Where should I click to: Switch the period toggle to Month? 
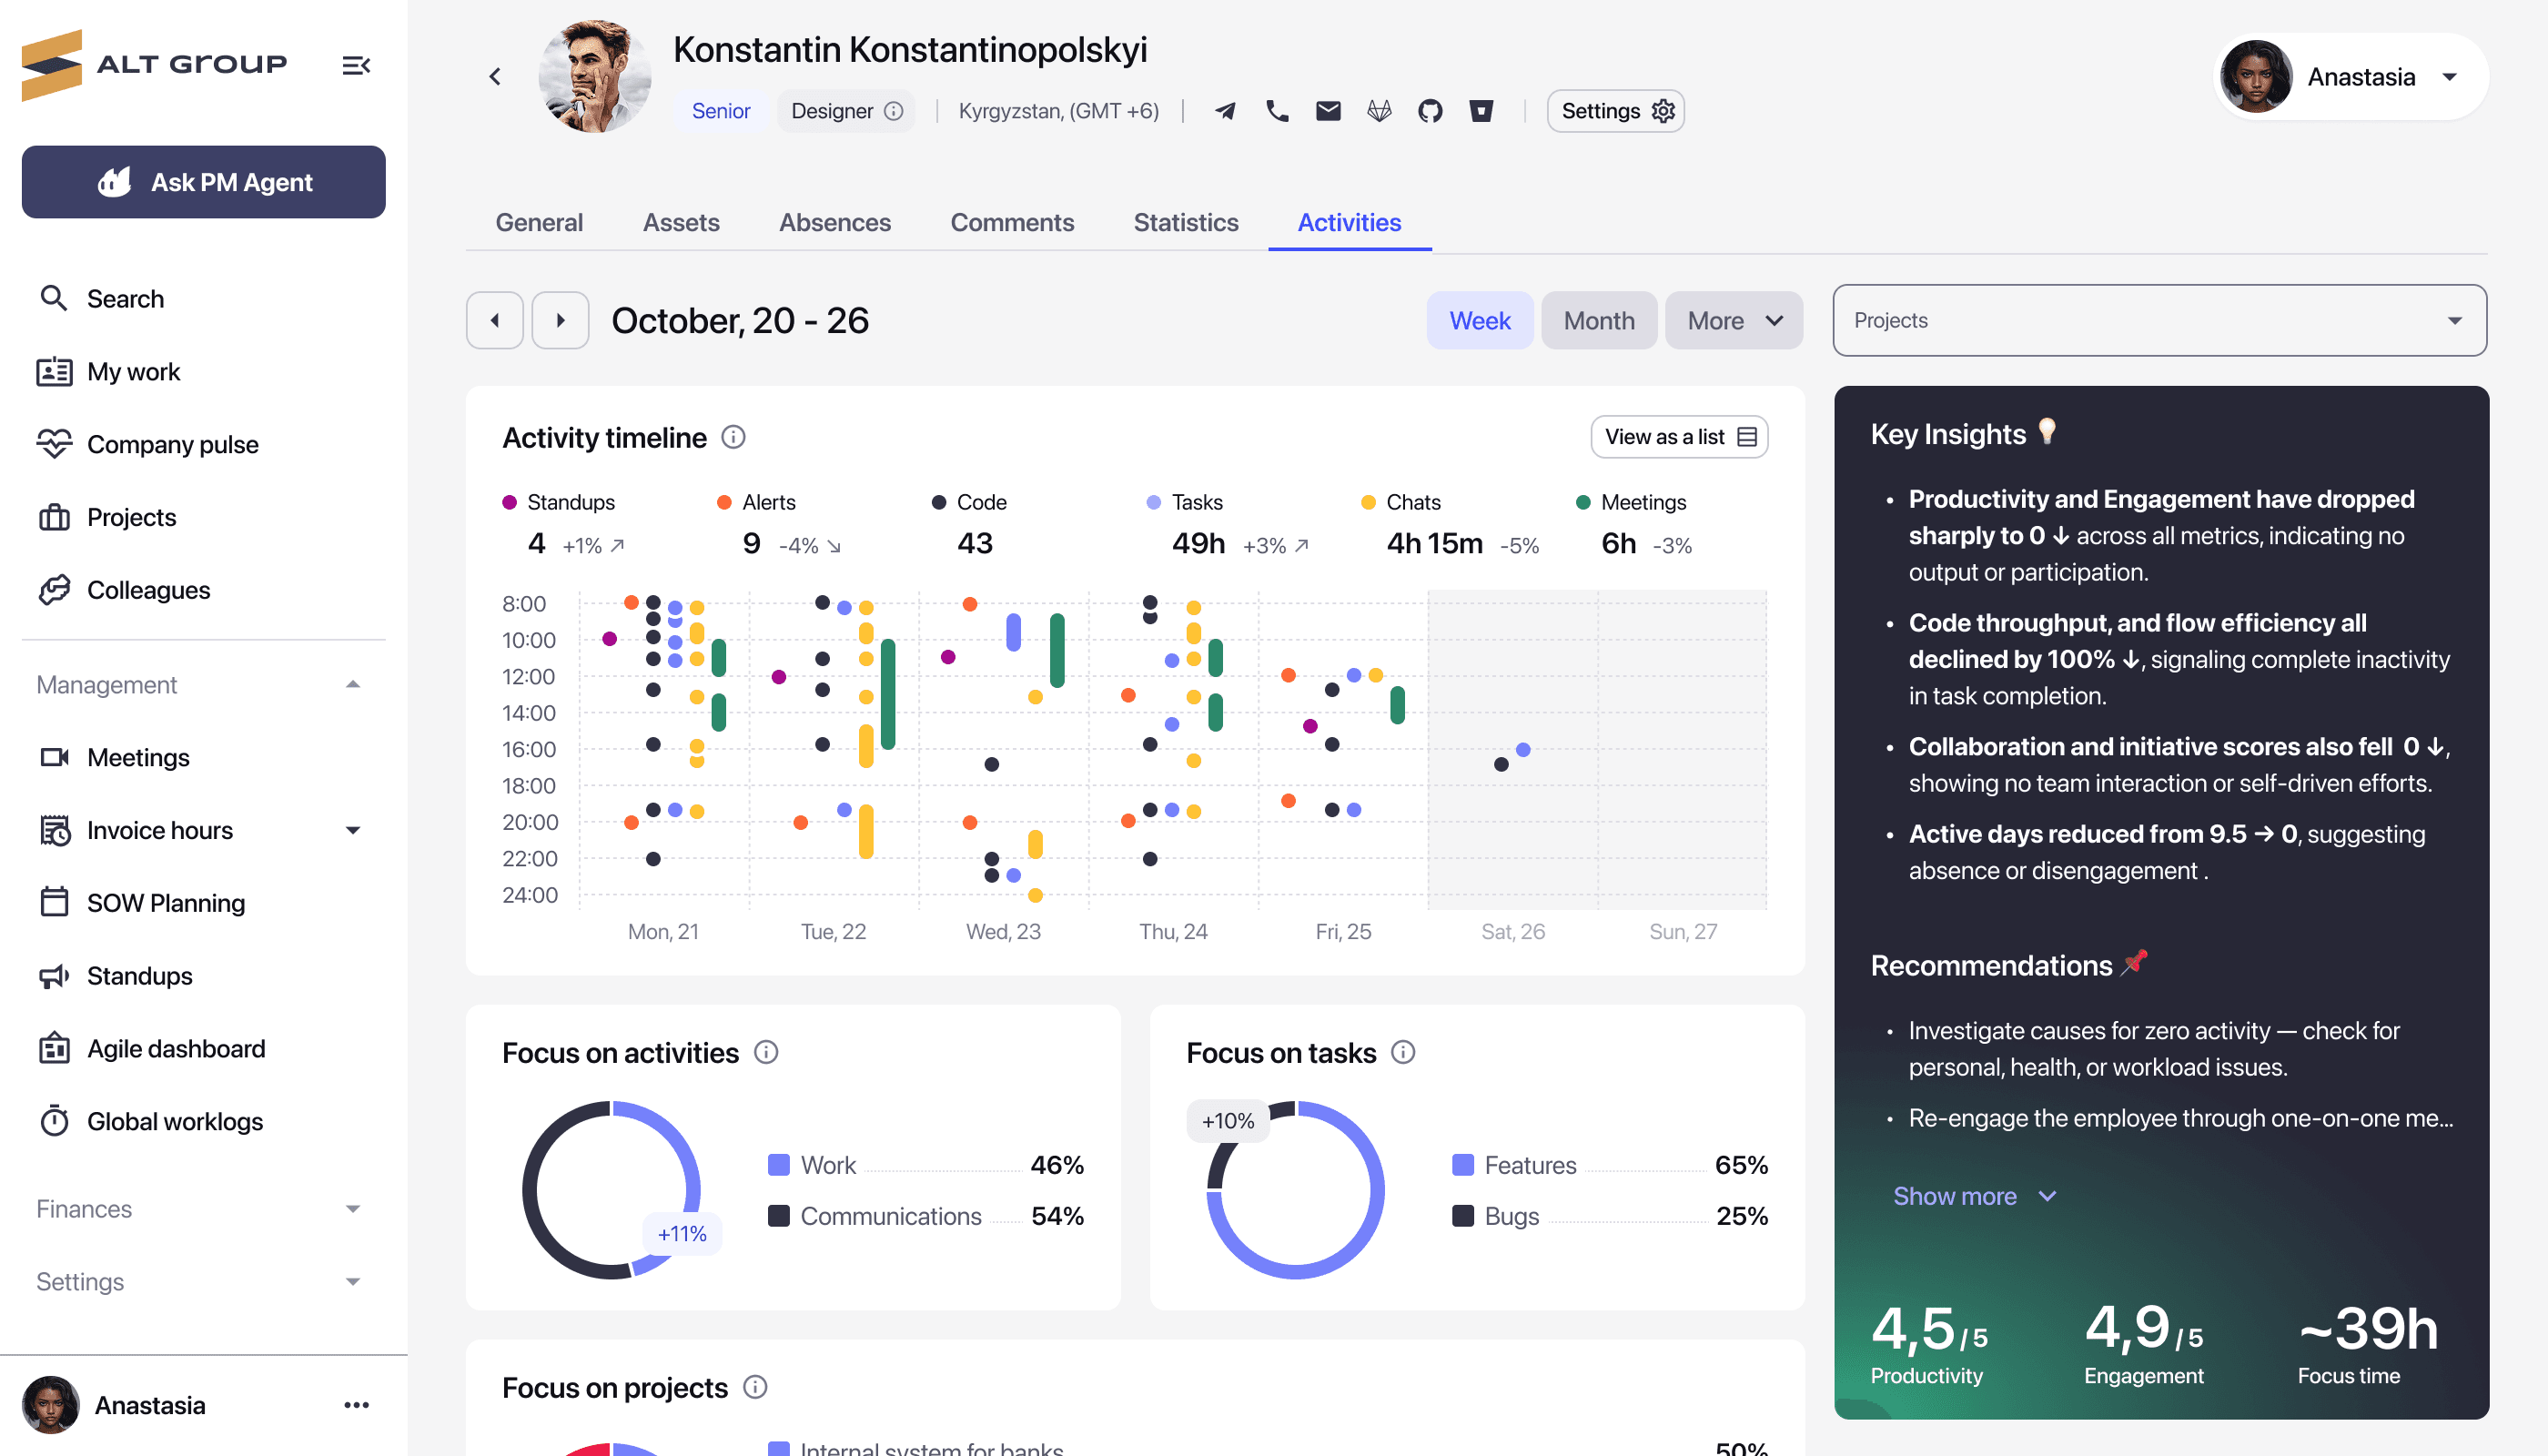click(1598, 321)
